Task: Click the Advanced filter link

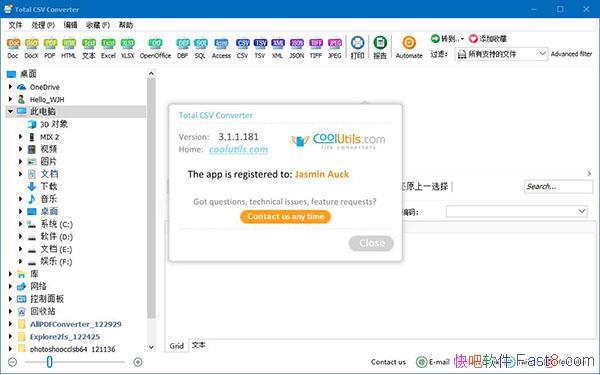Action: [571, 54]
